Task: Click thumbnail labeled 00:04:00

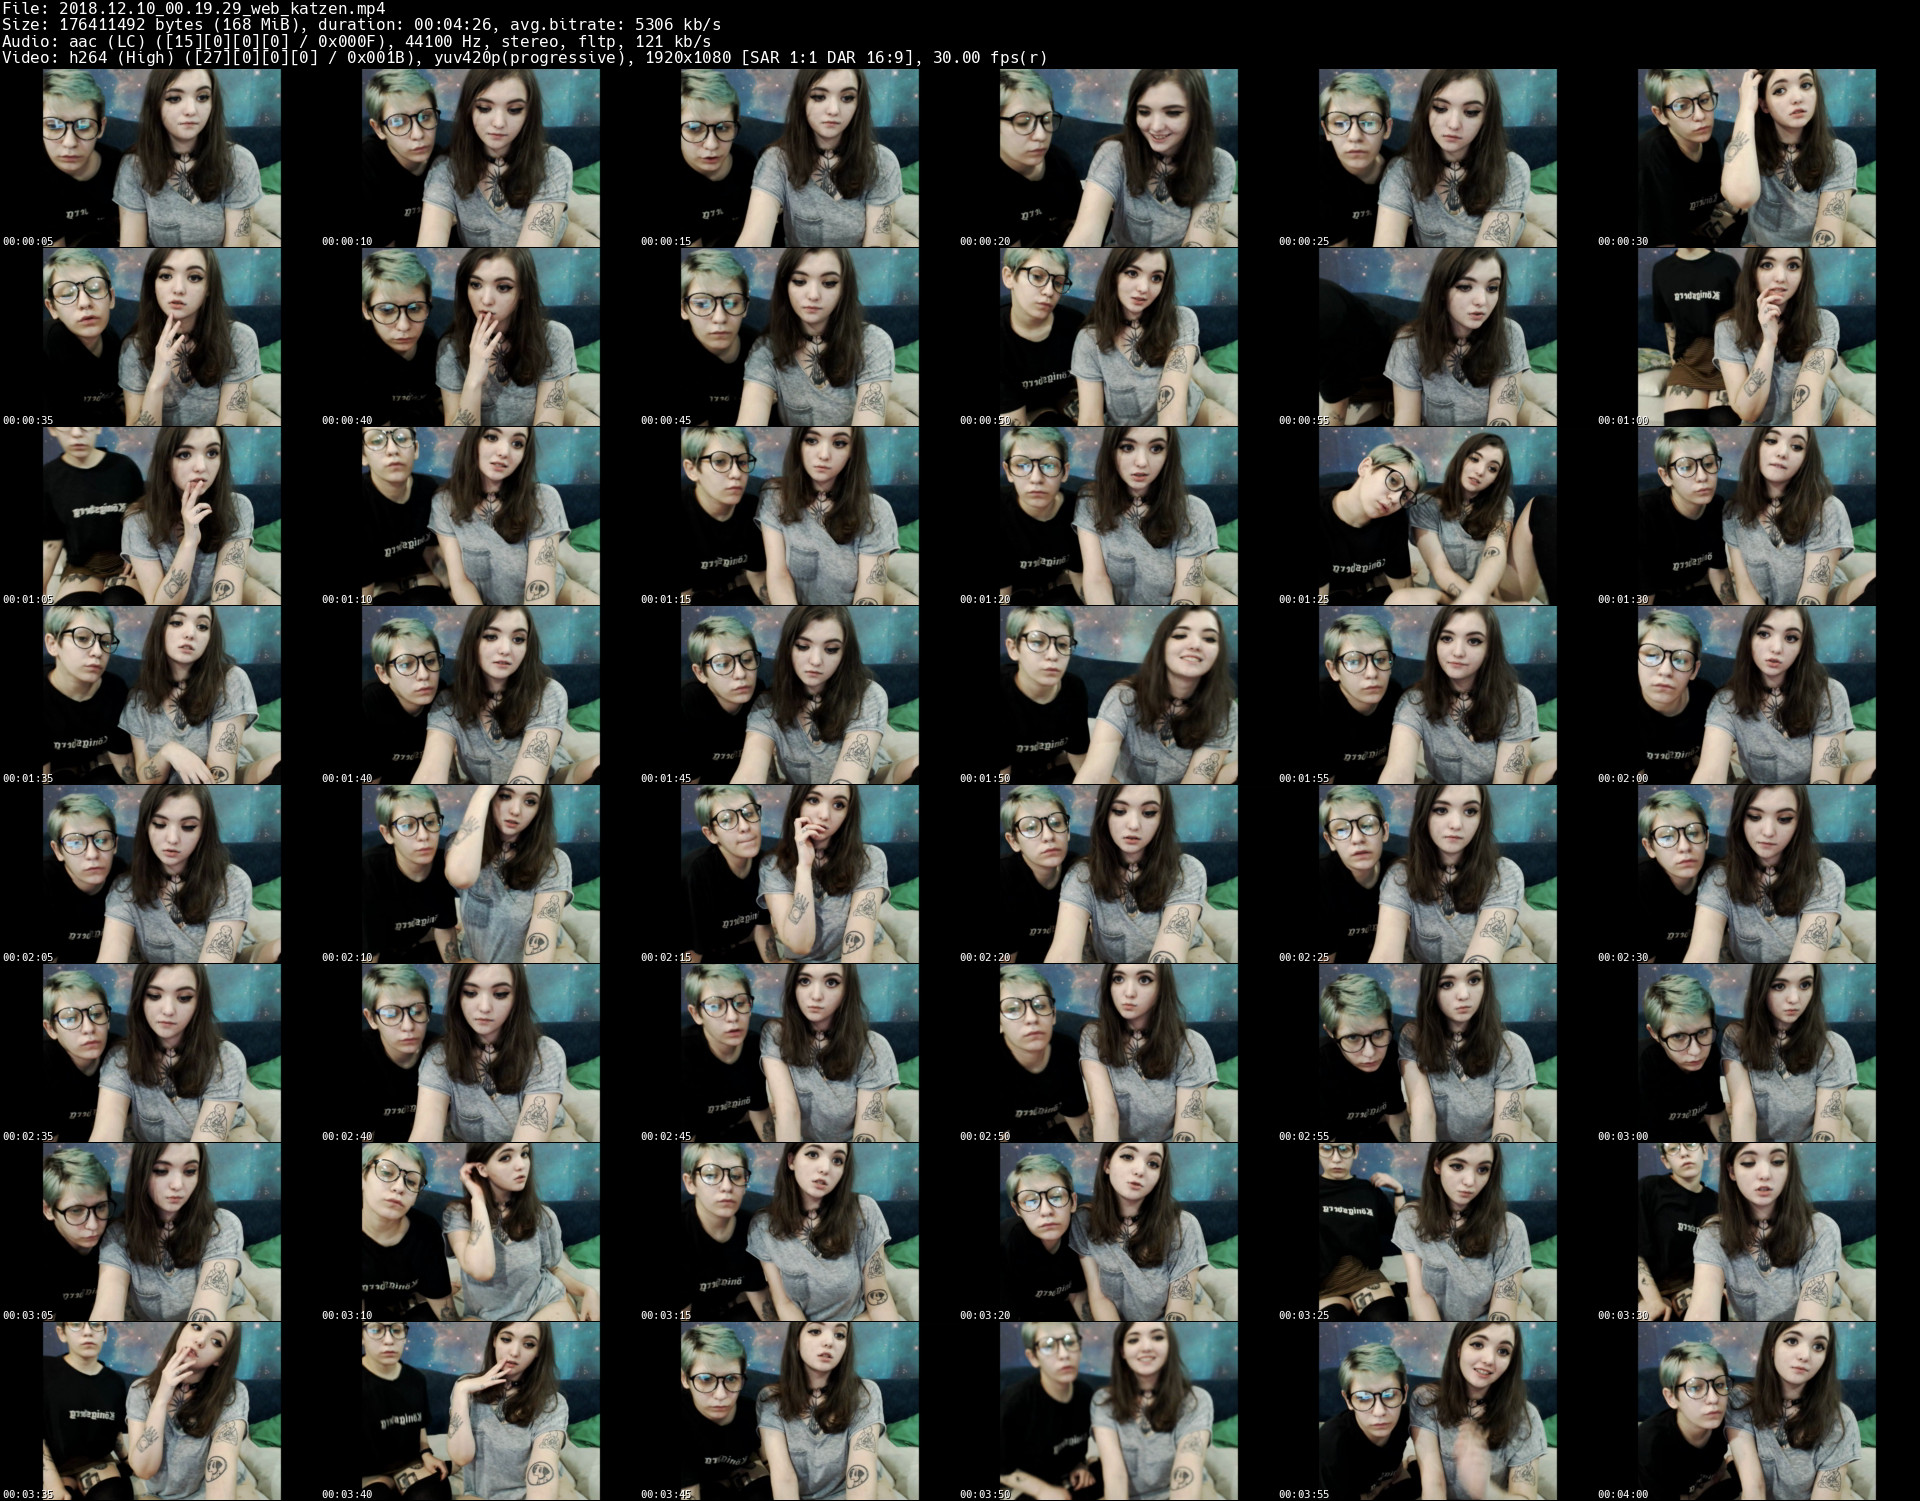Action: 1757,1411
